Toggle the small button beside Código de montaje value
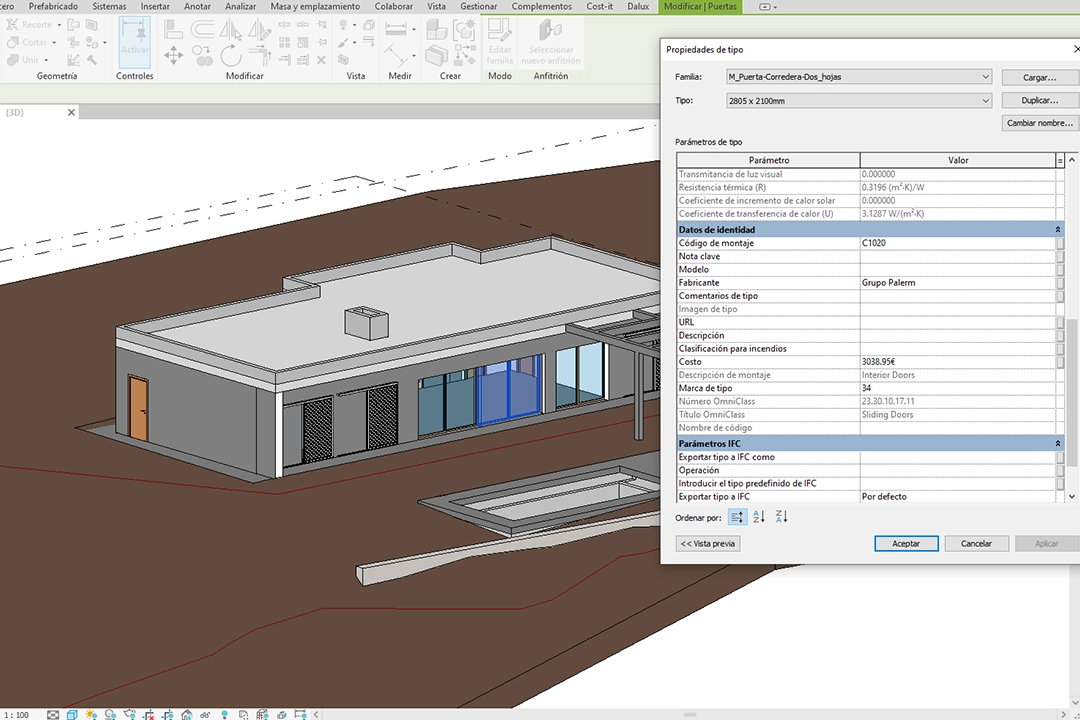This screenshot has height=720, width=1080. coord(1060,243)
